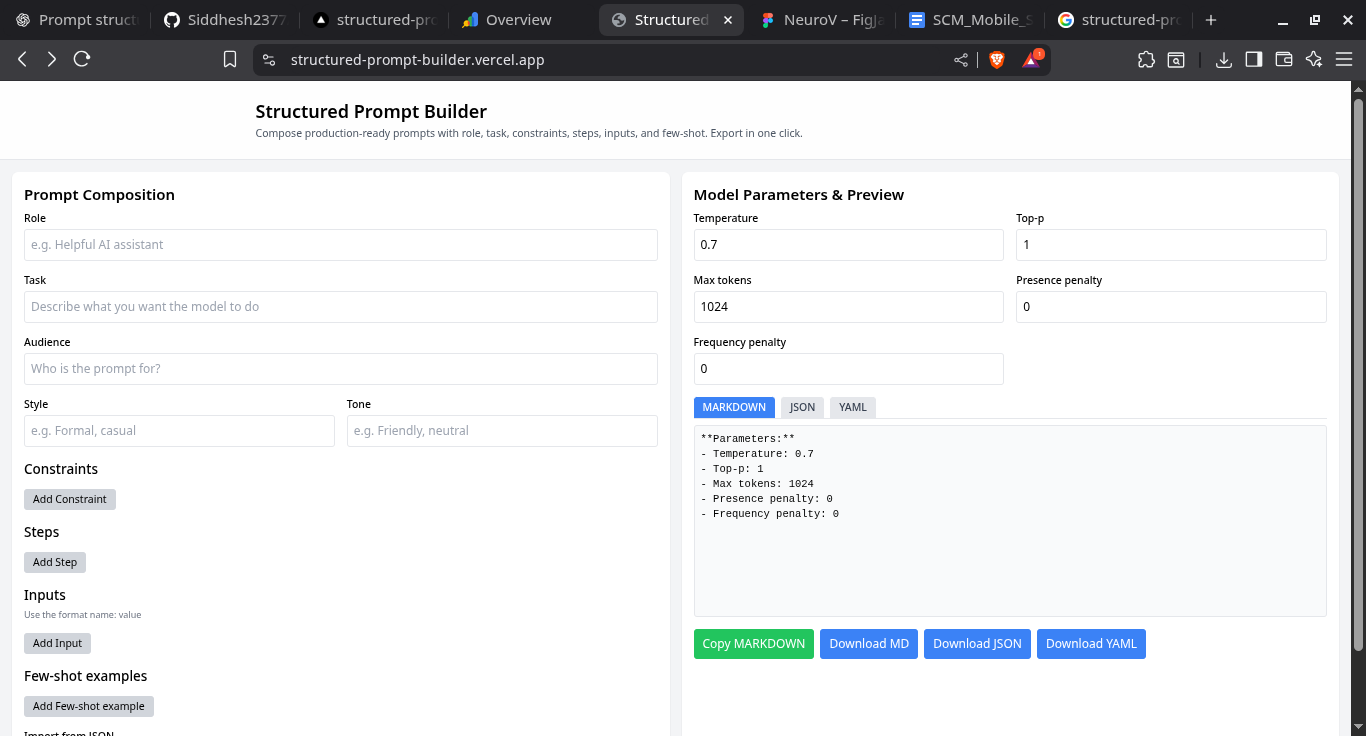Viewport: 1366px width, 736px height.
Task: Click the green Copy MARKDOWN button
Action: pyautogui.click(x=753, y=644)
